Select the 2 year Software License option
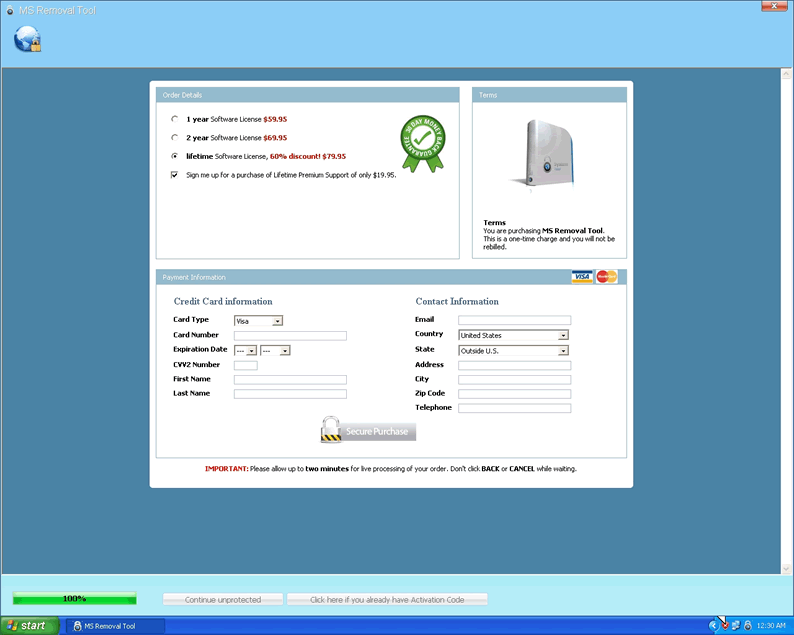 click(175, 138)
